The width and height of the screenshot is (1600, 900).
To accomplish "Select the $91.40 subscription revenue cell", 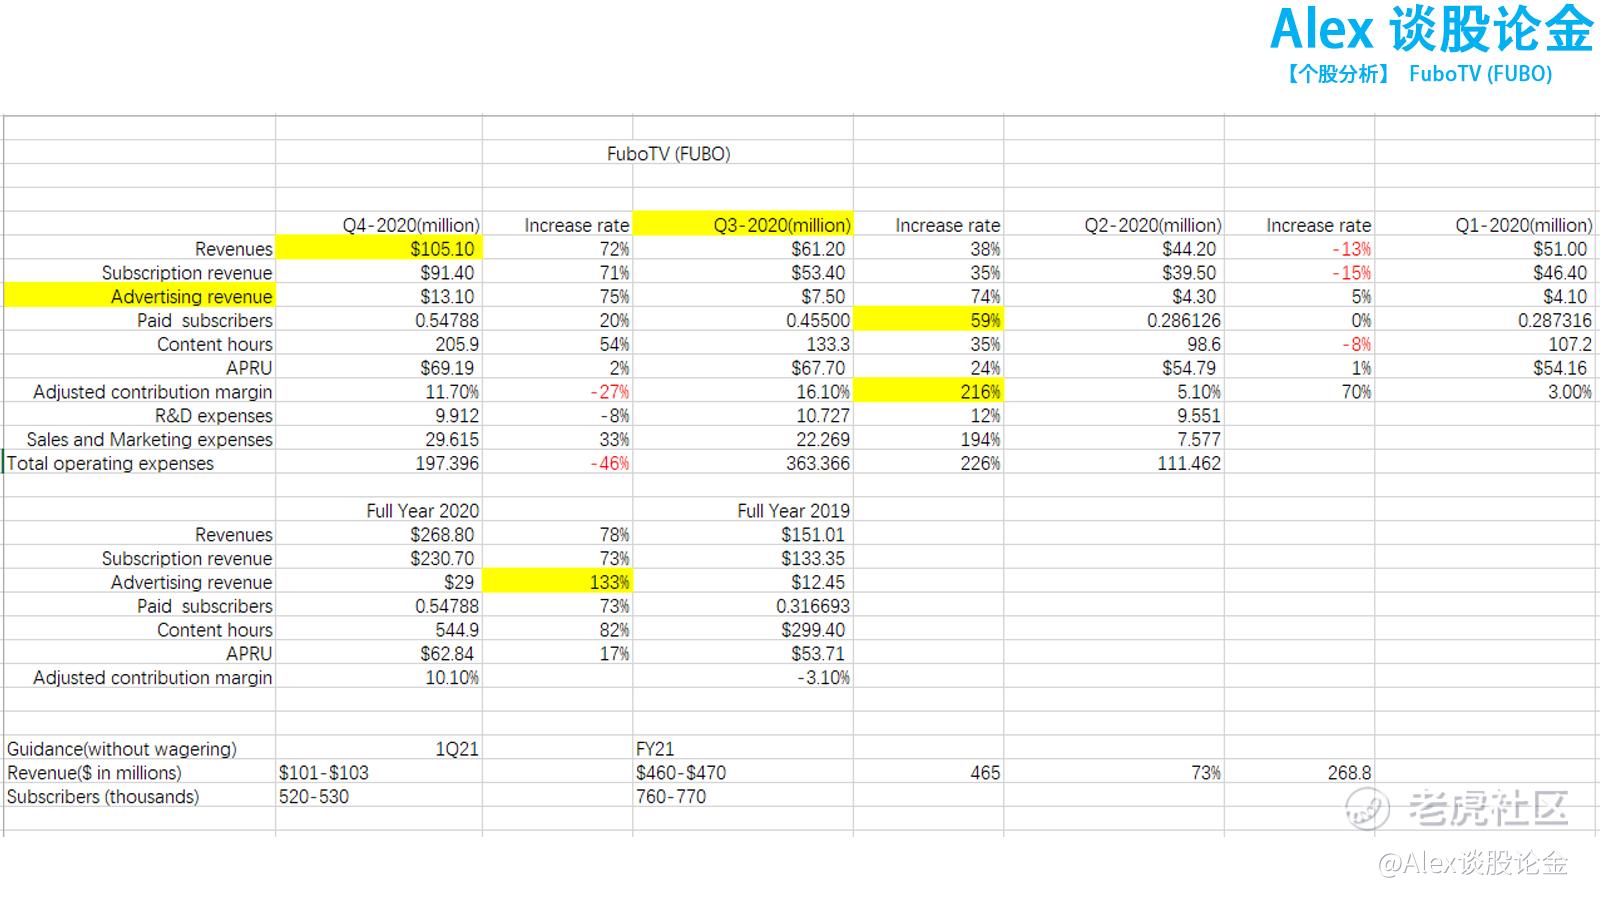I will tap(379, 273).
